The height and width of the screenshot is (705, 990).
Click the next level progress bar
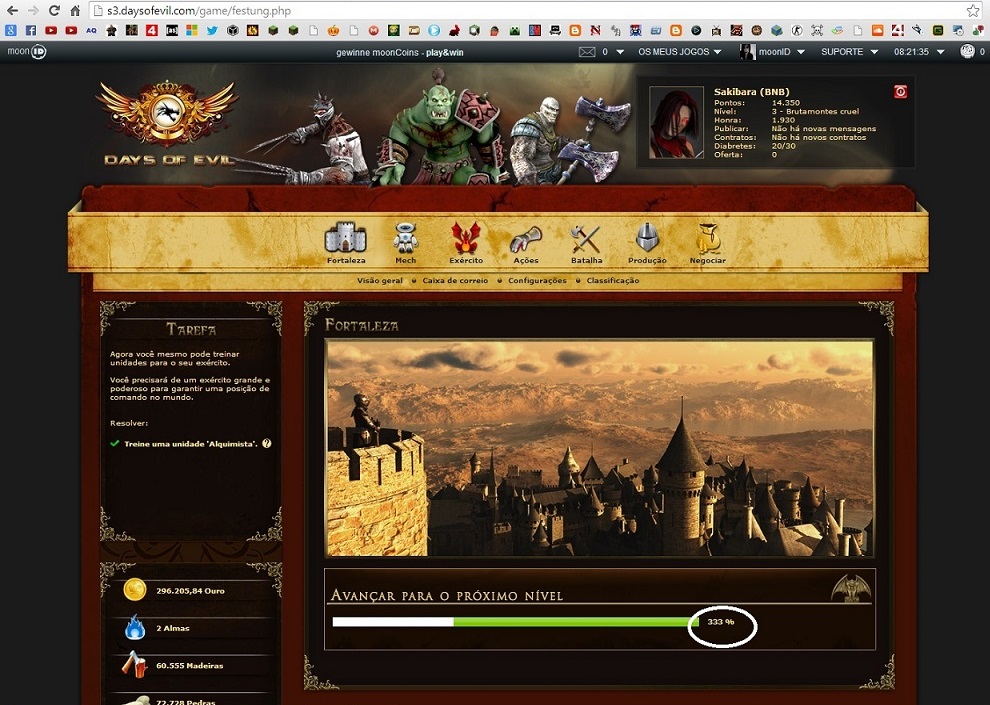[x=515, y=622]
